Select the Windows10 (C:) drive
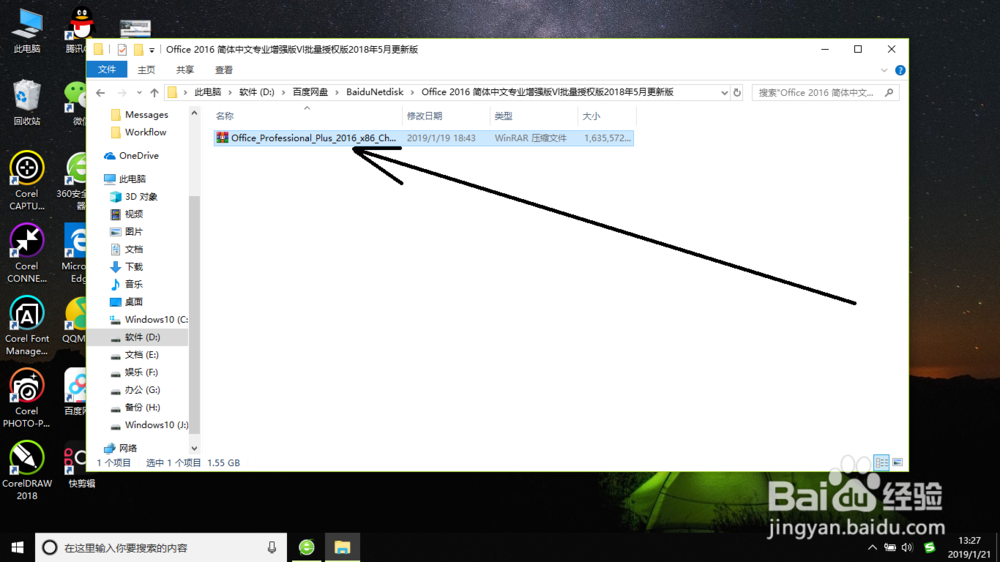1000x562 pixels. click(x=149, y=320)
